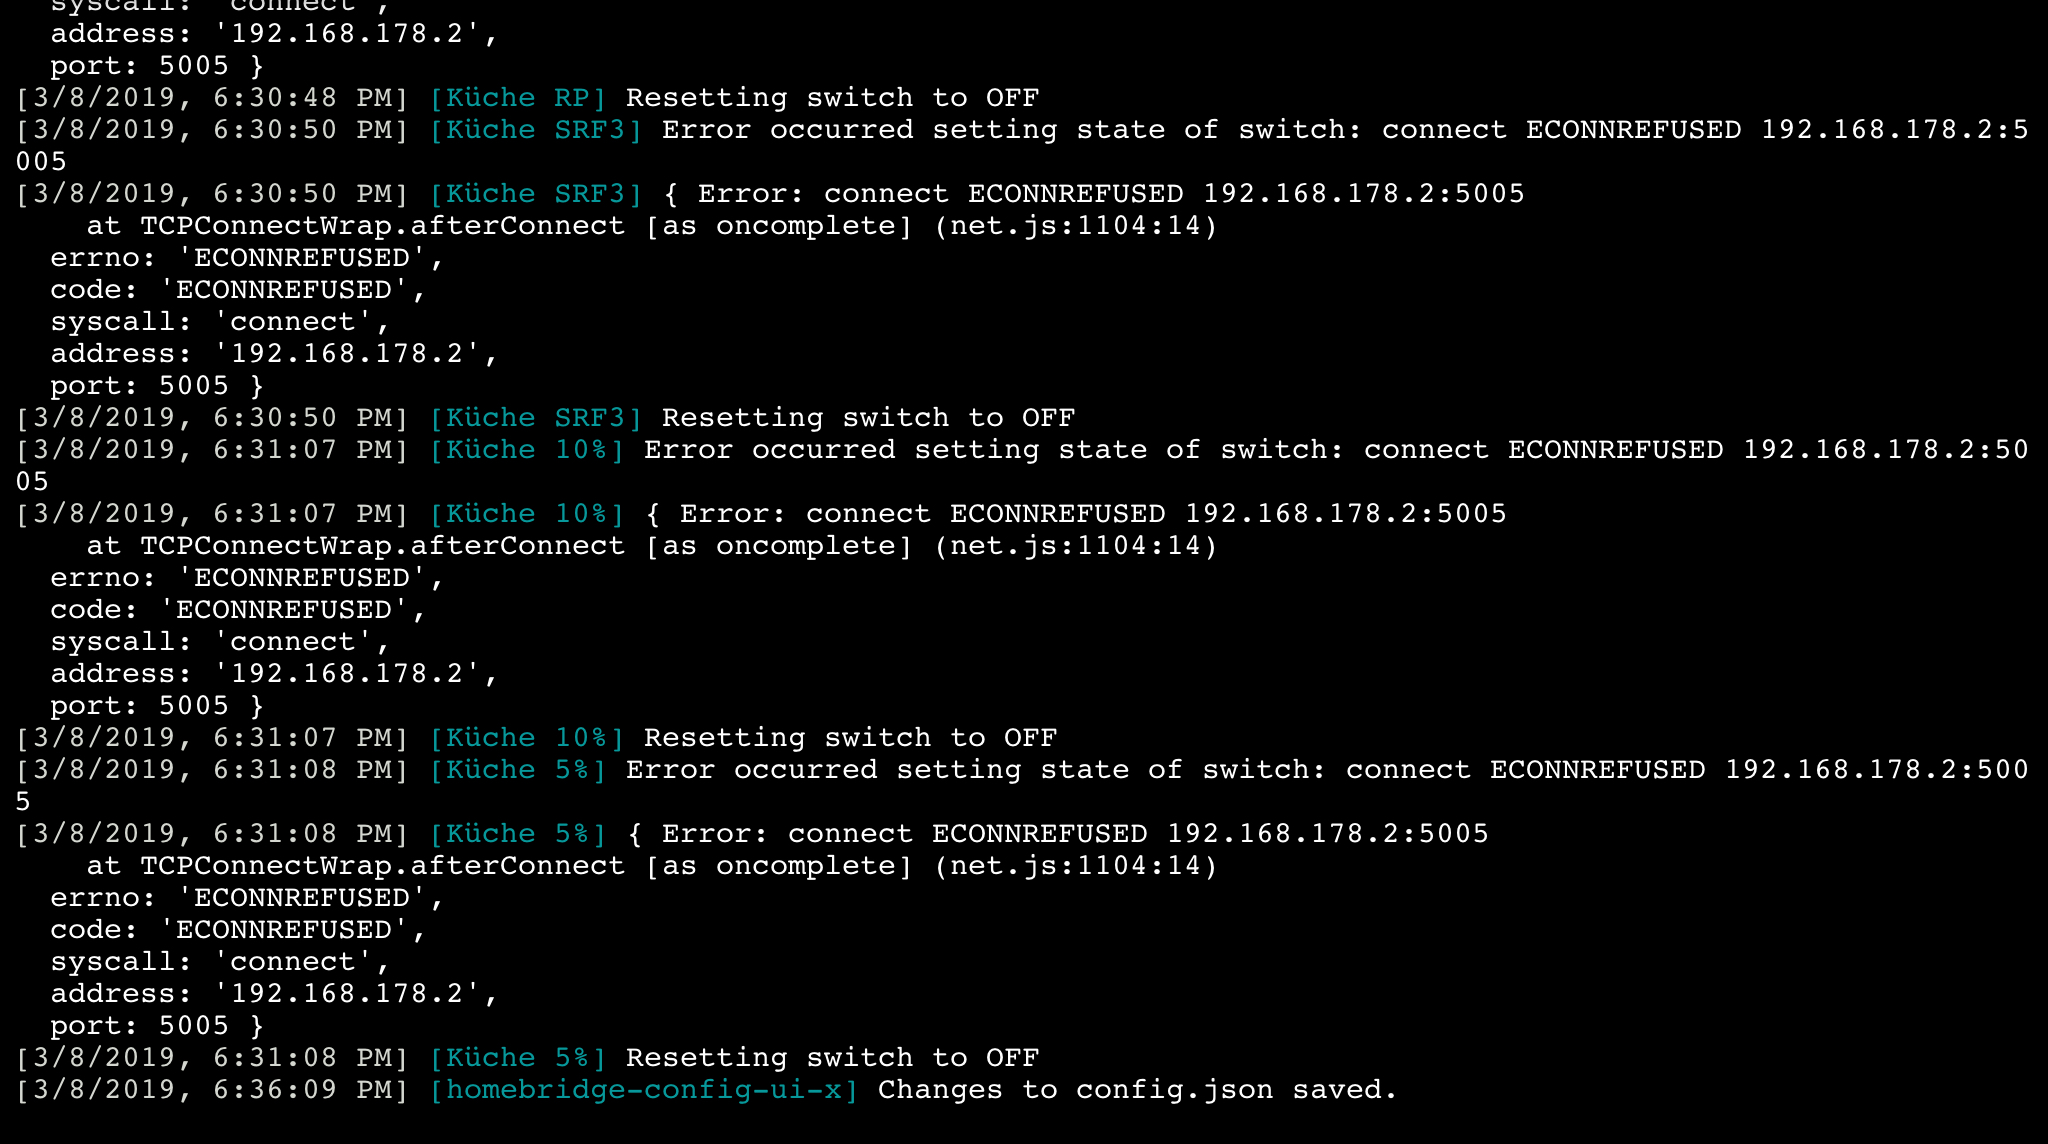Click the Küche RP log tag
Viewport: 2048px width, 1144px height.
click(517, 98)
